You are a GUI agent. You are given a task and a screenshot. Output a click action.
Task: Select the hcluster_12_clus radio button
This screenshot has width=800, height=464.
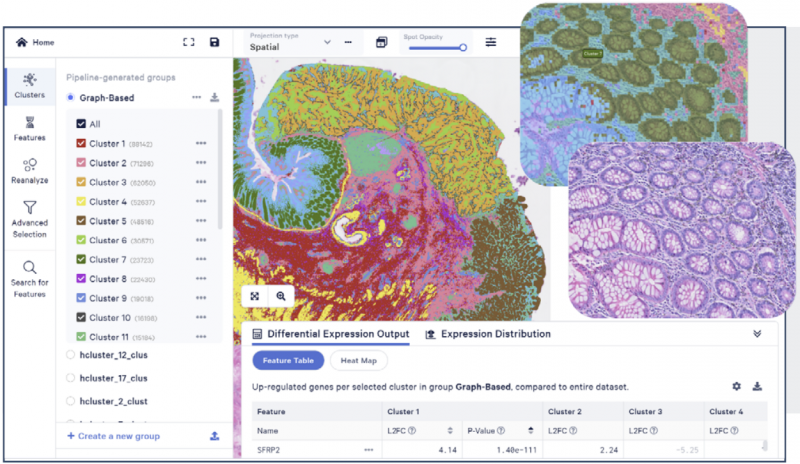[x=70, y=353]
